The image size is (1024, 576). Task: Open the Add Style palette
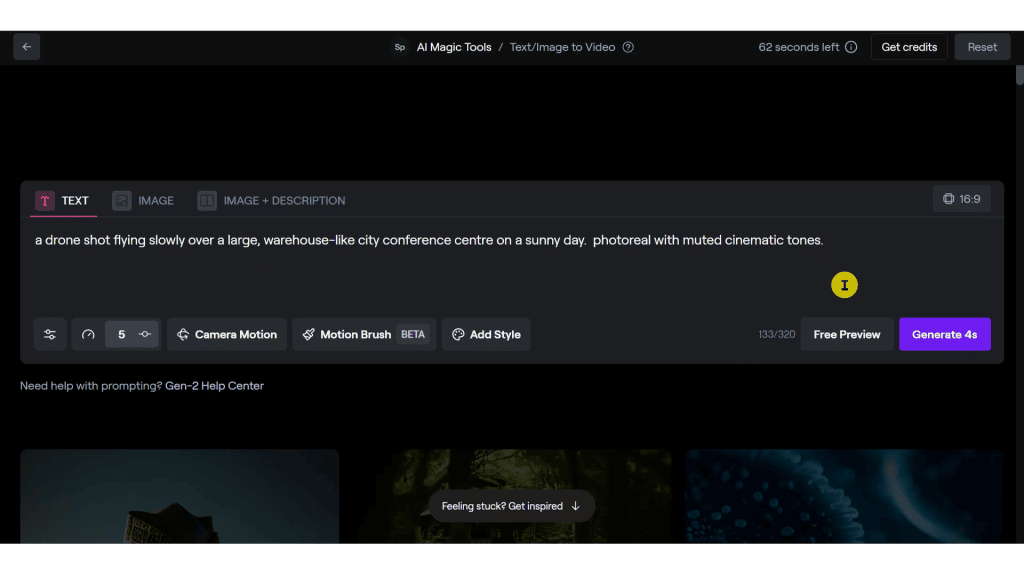pyautogui.click(x=486, y=334)
